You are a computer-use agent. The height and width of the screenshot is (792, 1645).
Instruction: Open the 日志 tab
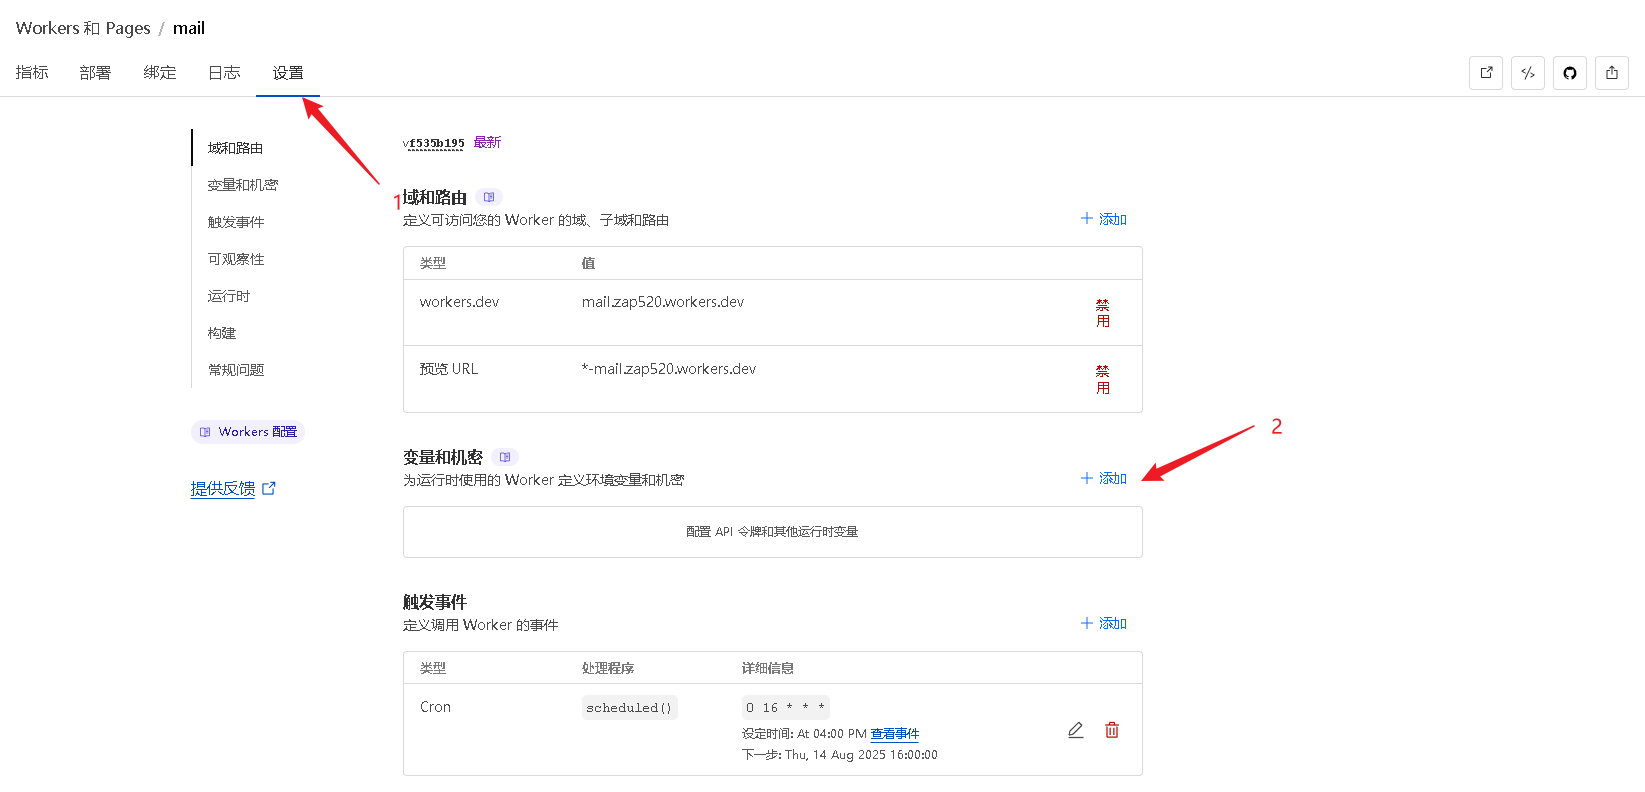(224, 73)
